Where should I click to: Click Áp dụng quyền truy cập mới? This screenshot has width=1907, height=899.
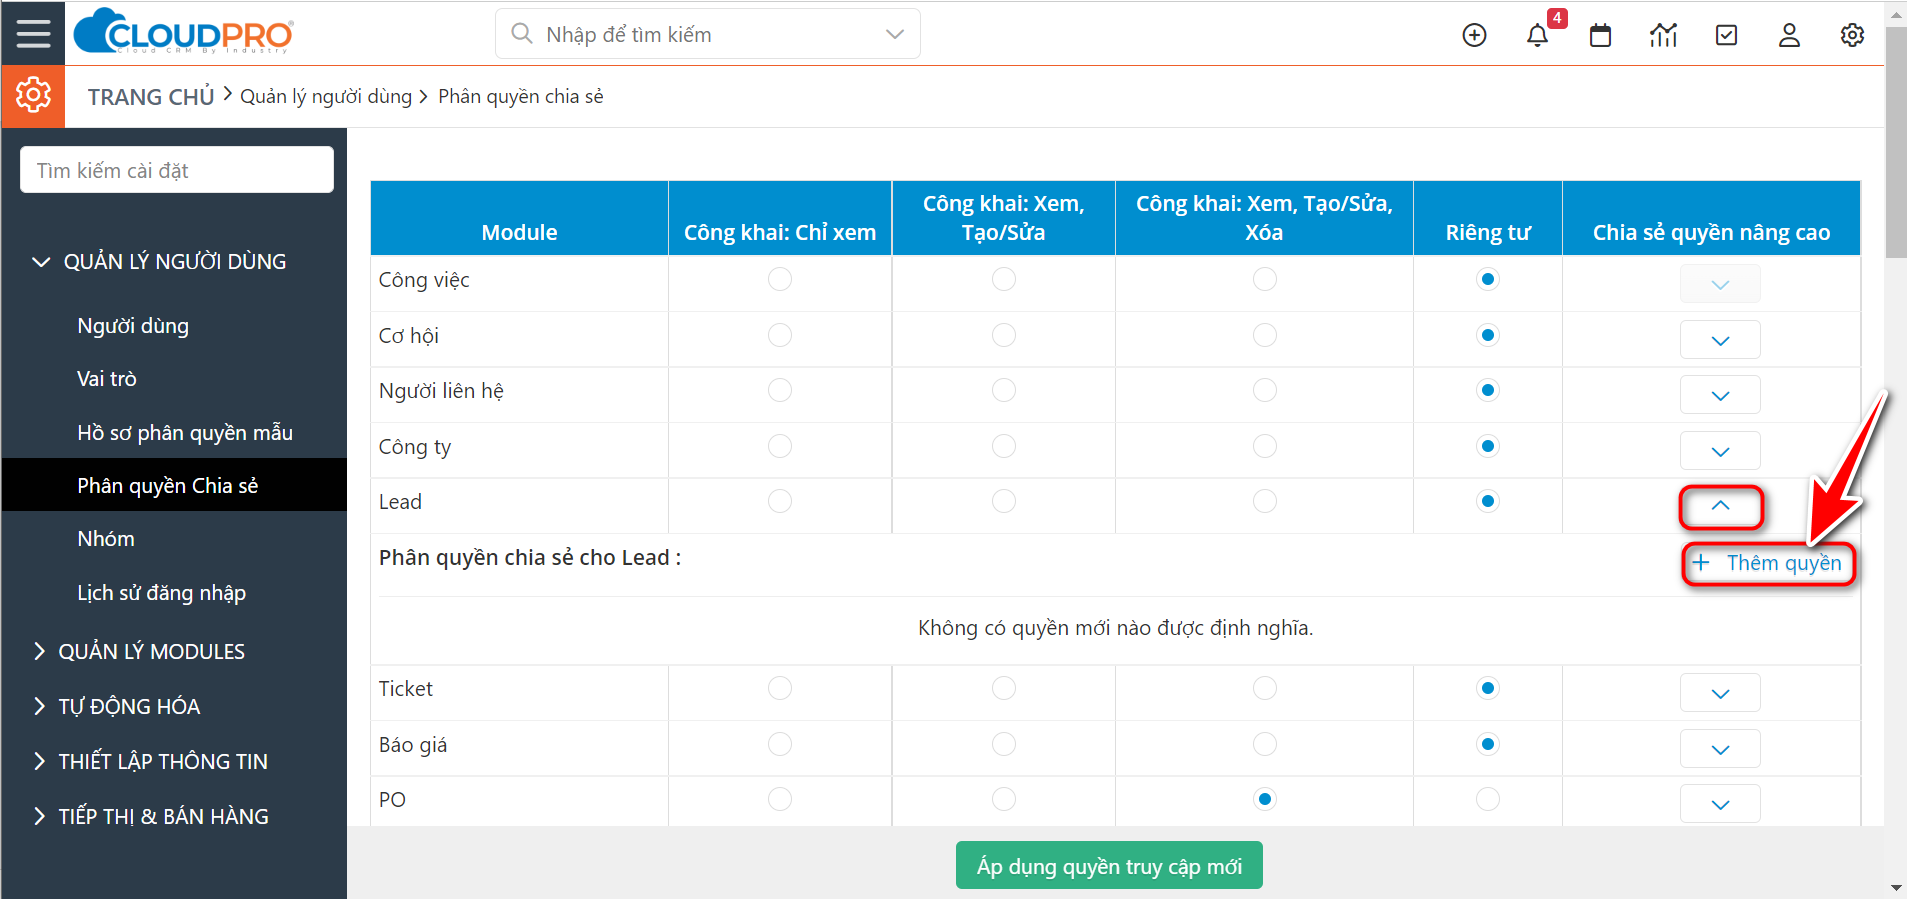click(1109, 866)
